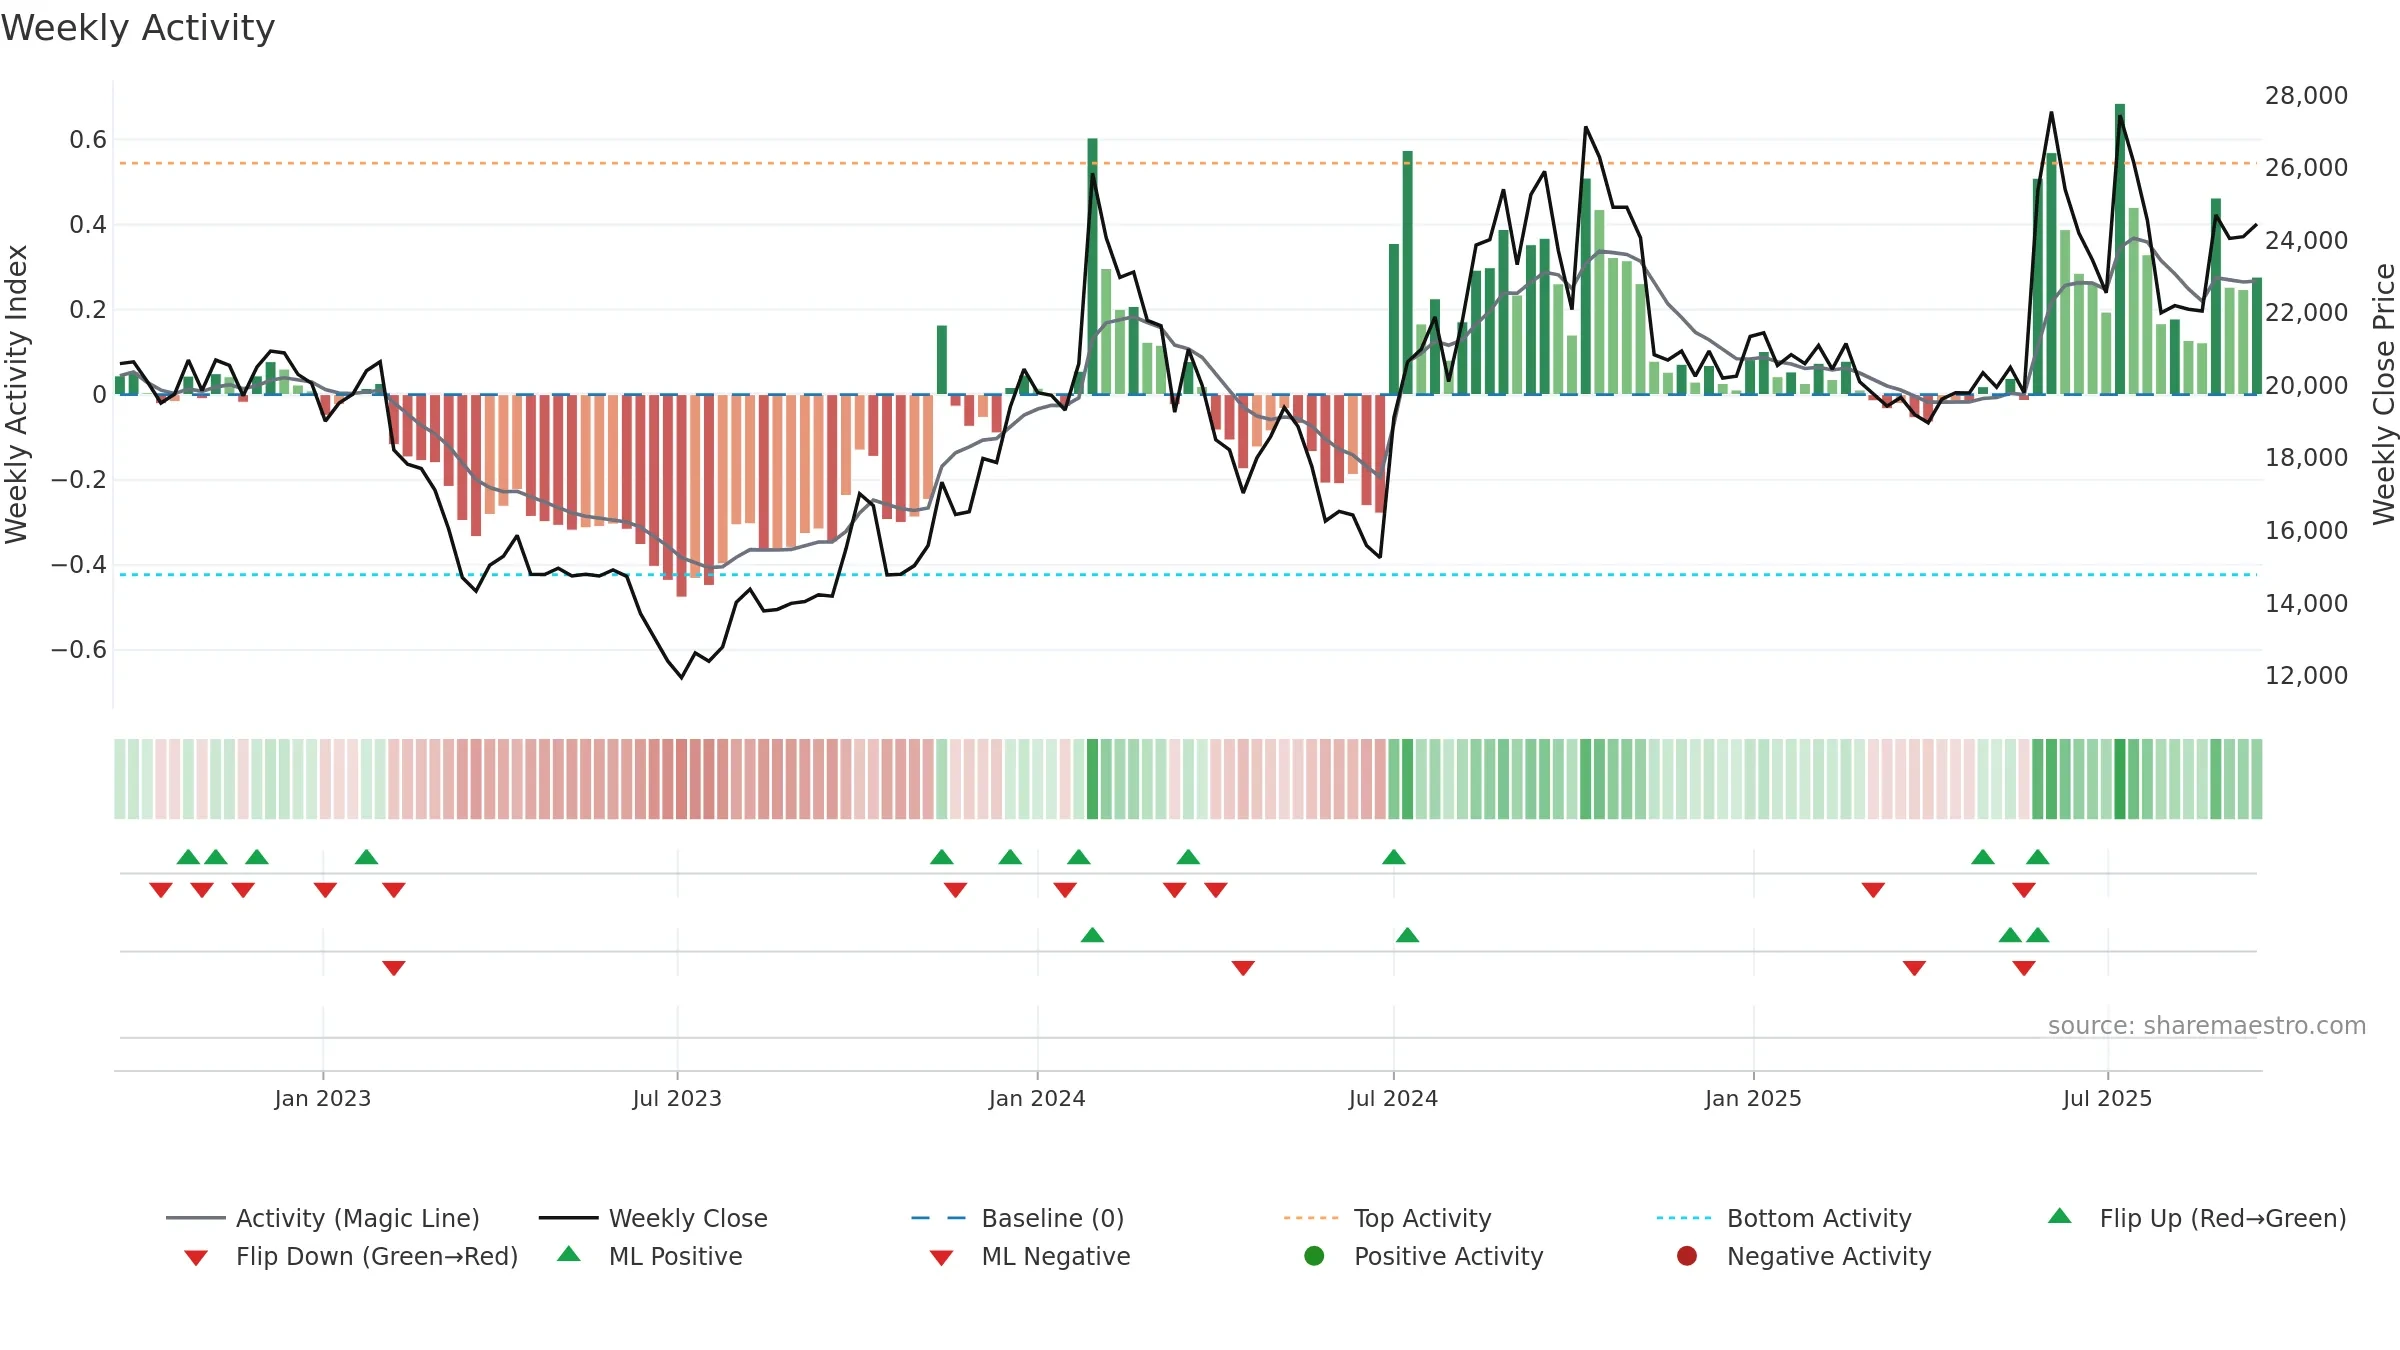Click the ML negative marker just after Jan 2023

coord(393,968)
